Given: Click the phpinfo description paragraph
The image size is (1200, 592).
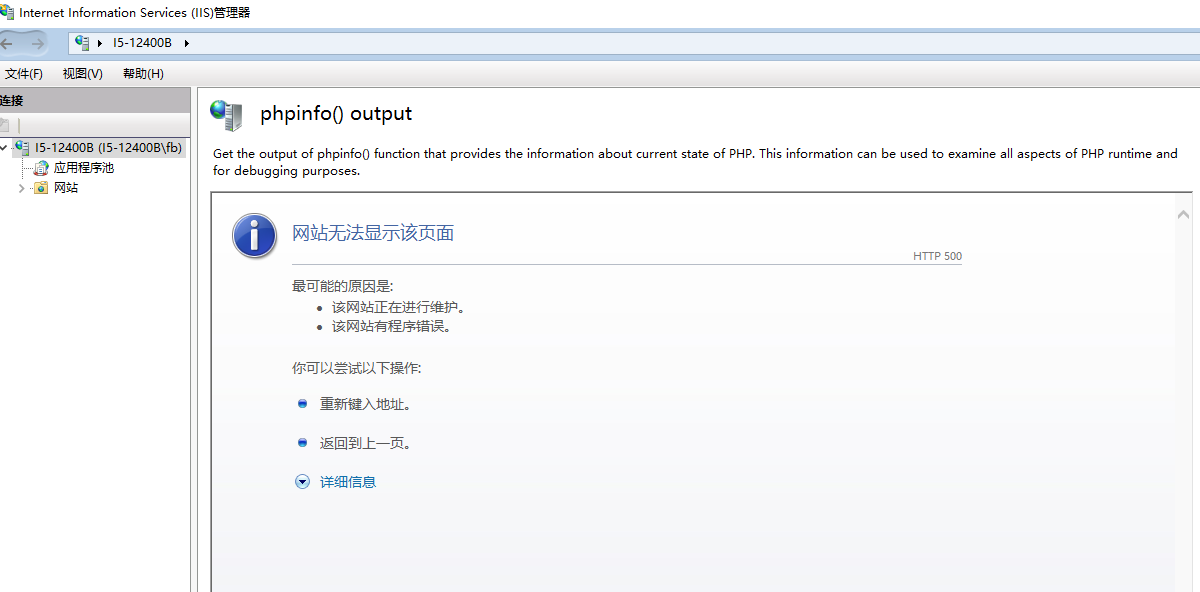Looking at the screenshot, I should click(x=696, y=162).
